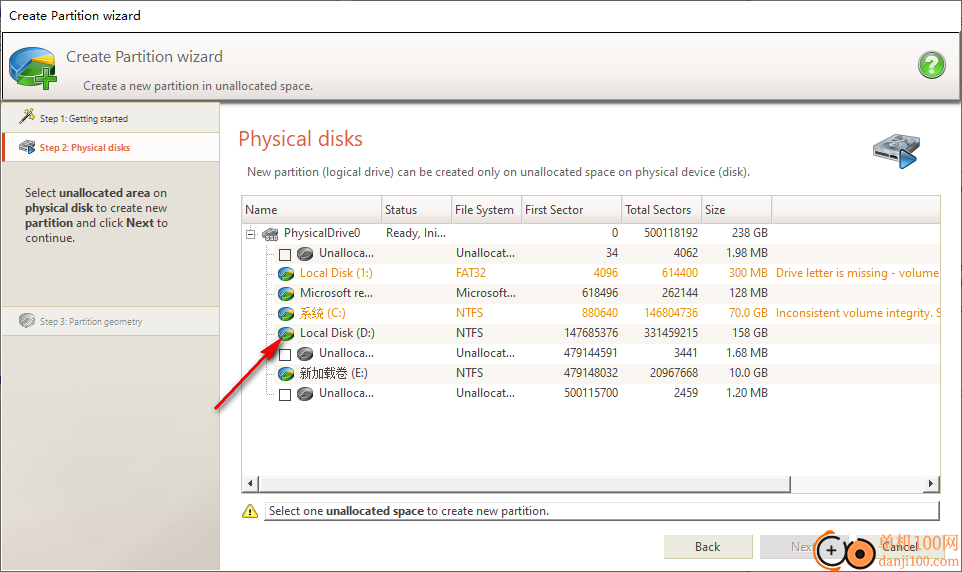Click the Cancel button

coord(900,547)
